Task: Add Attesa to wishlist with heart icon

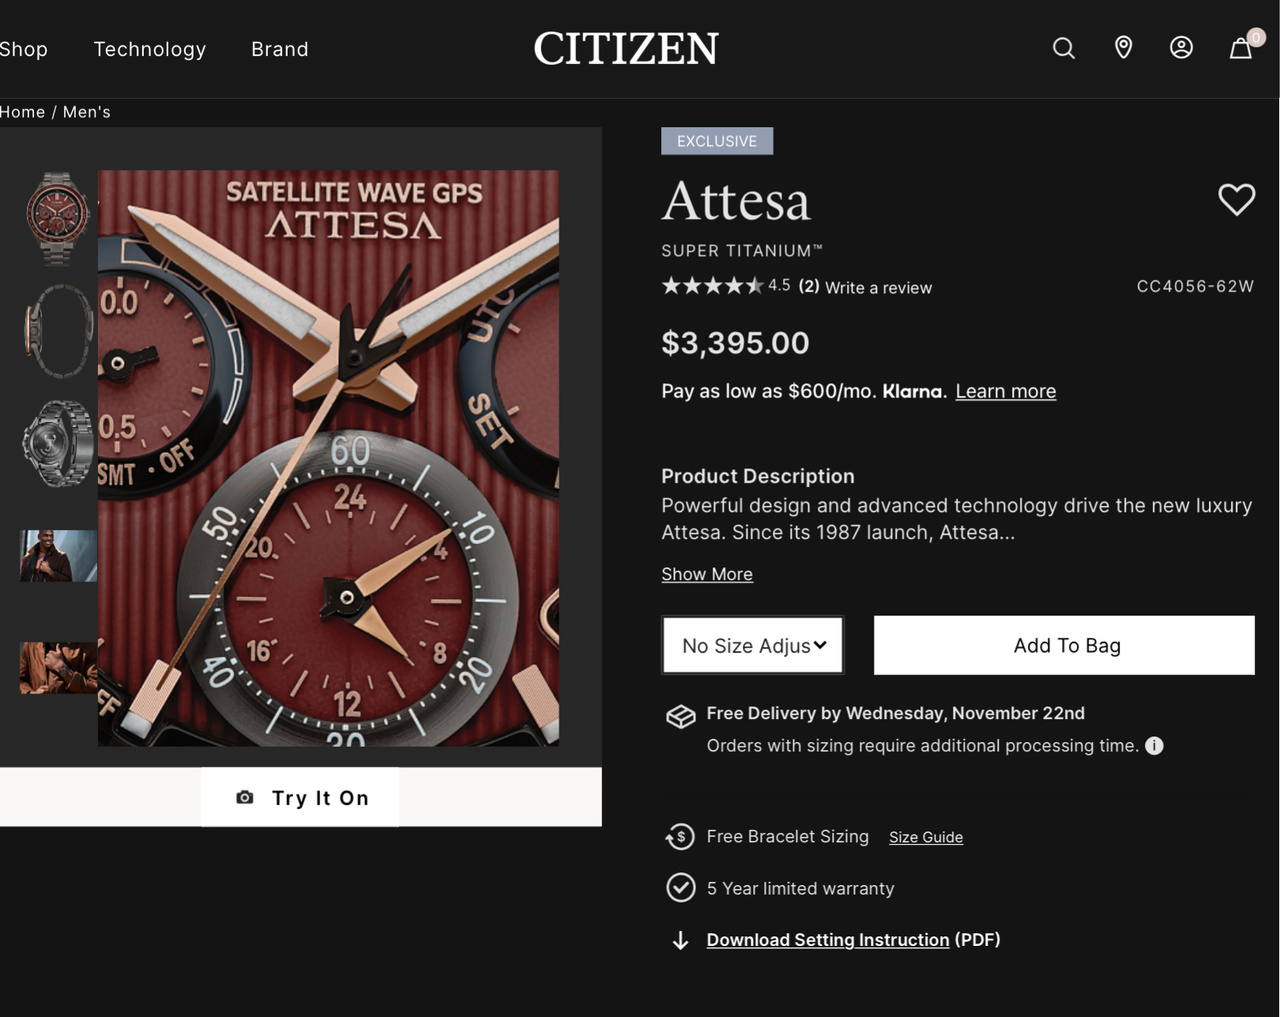Action: [x=1236, y=200]
